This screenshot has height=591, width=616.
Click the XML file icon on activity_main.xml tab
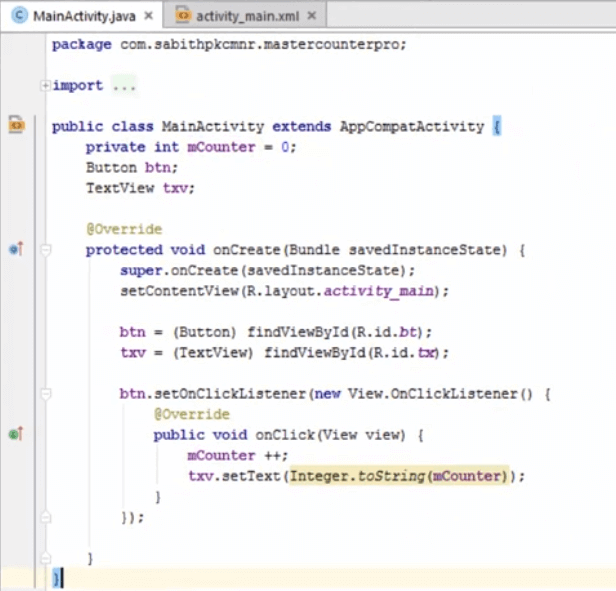click(x=182, y=15)
